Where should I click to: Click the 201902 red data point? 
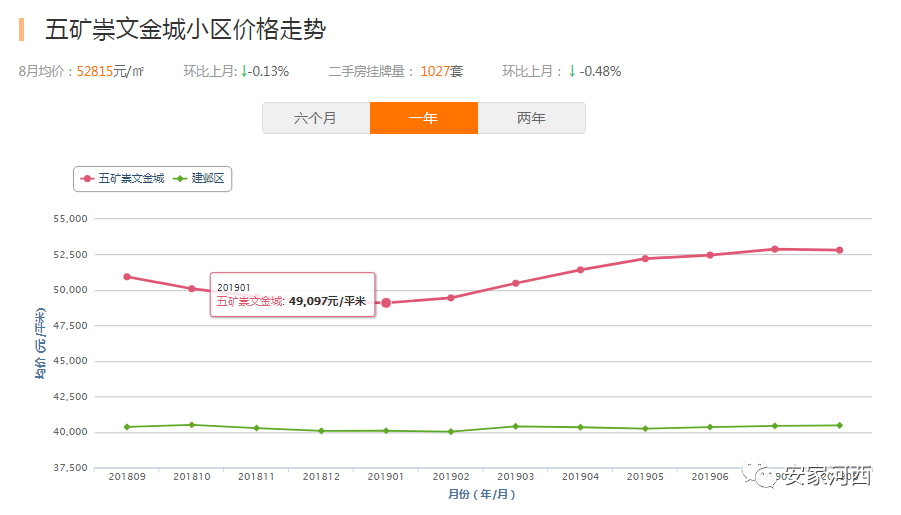[451, 298]
